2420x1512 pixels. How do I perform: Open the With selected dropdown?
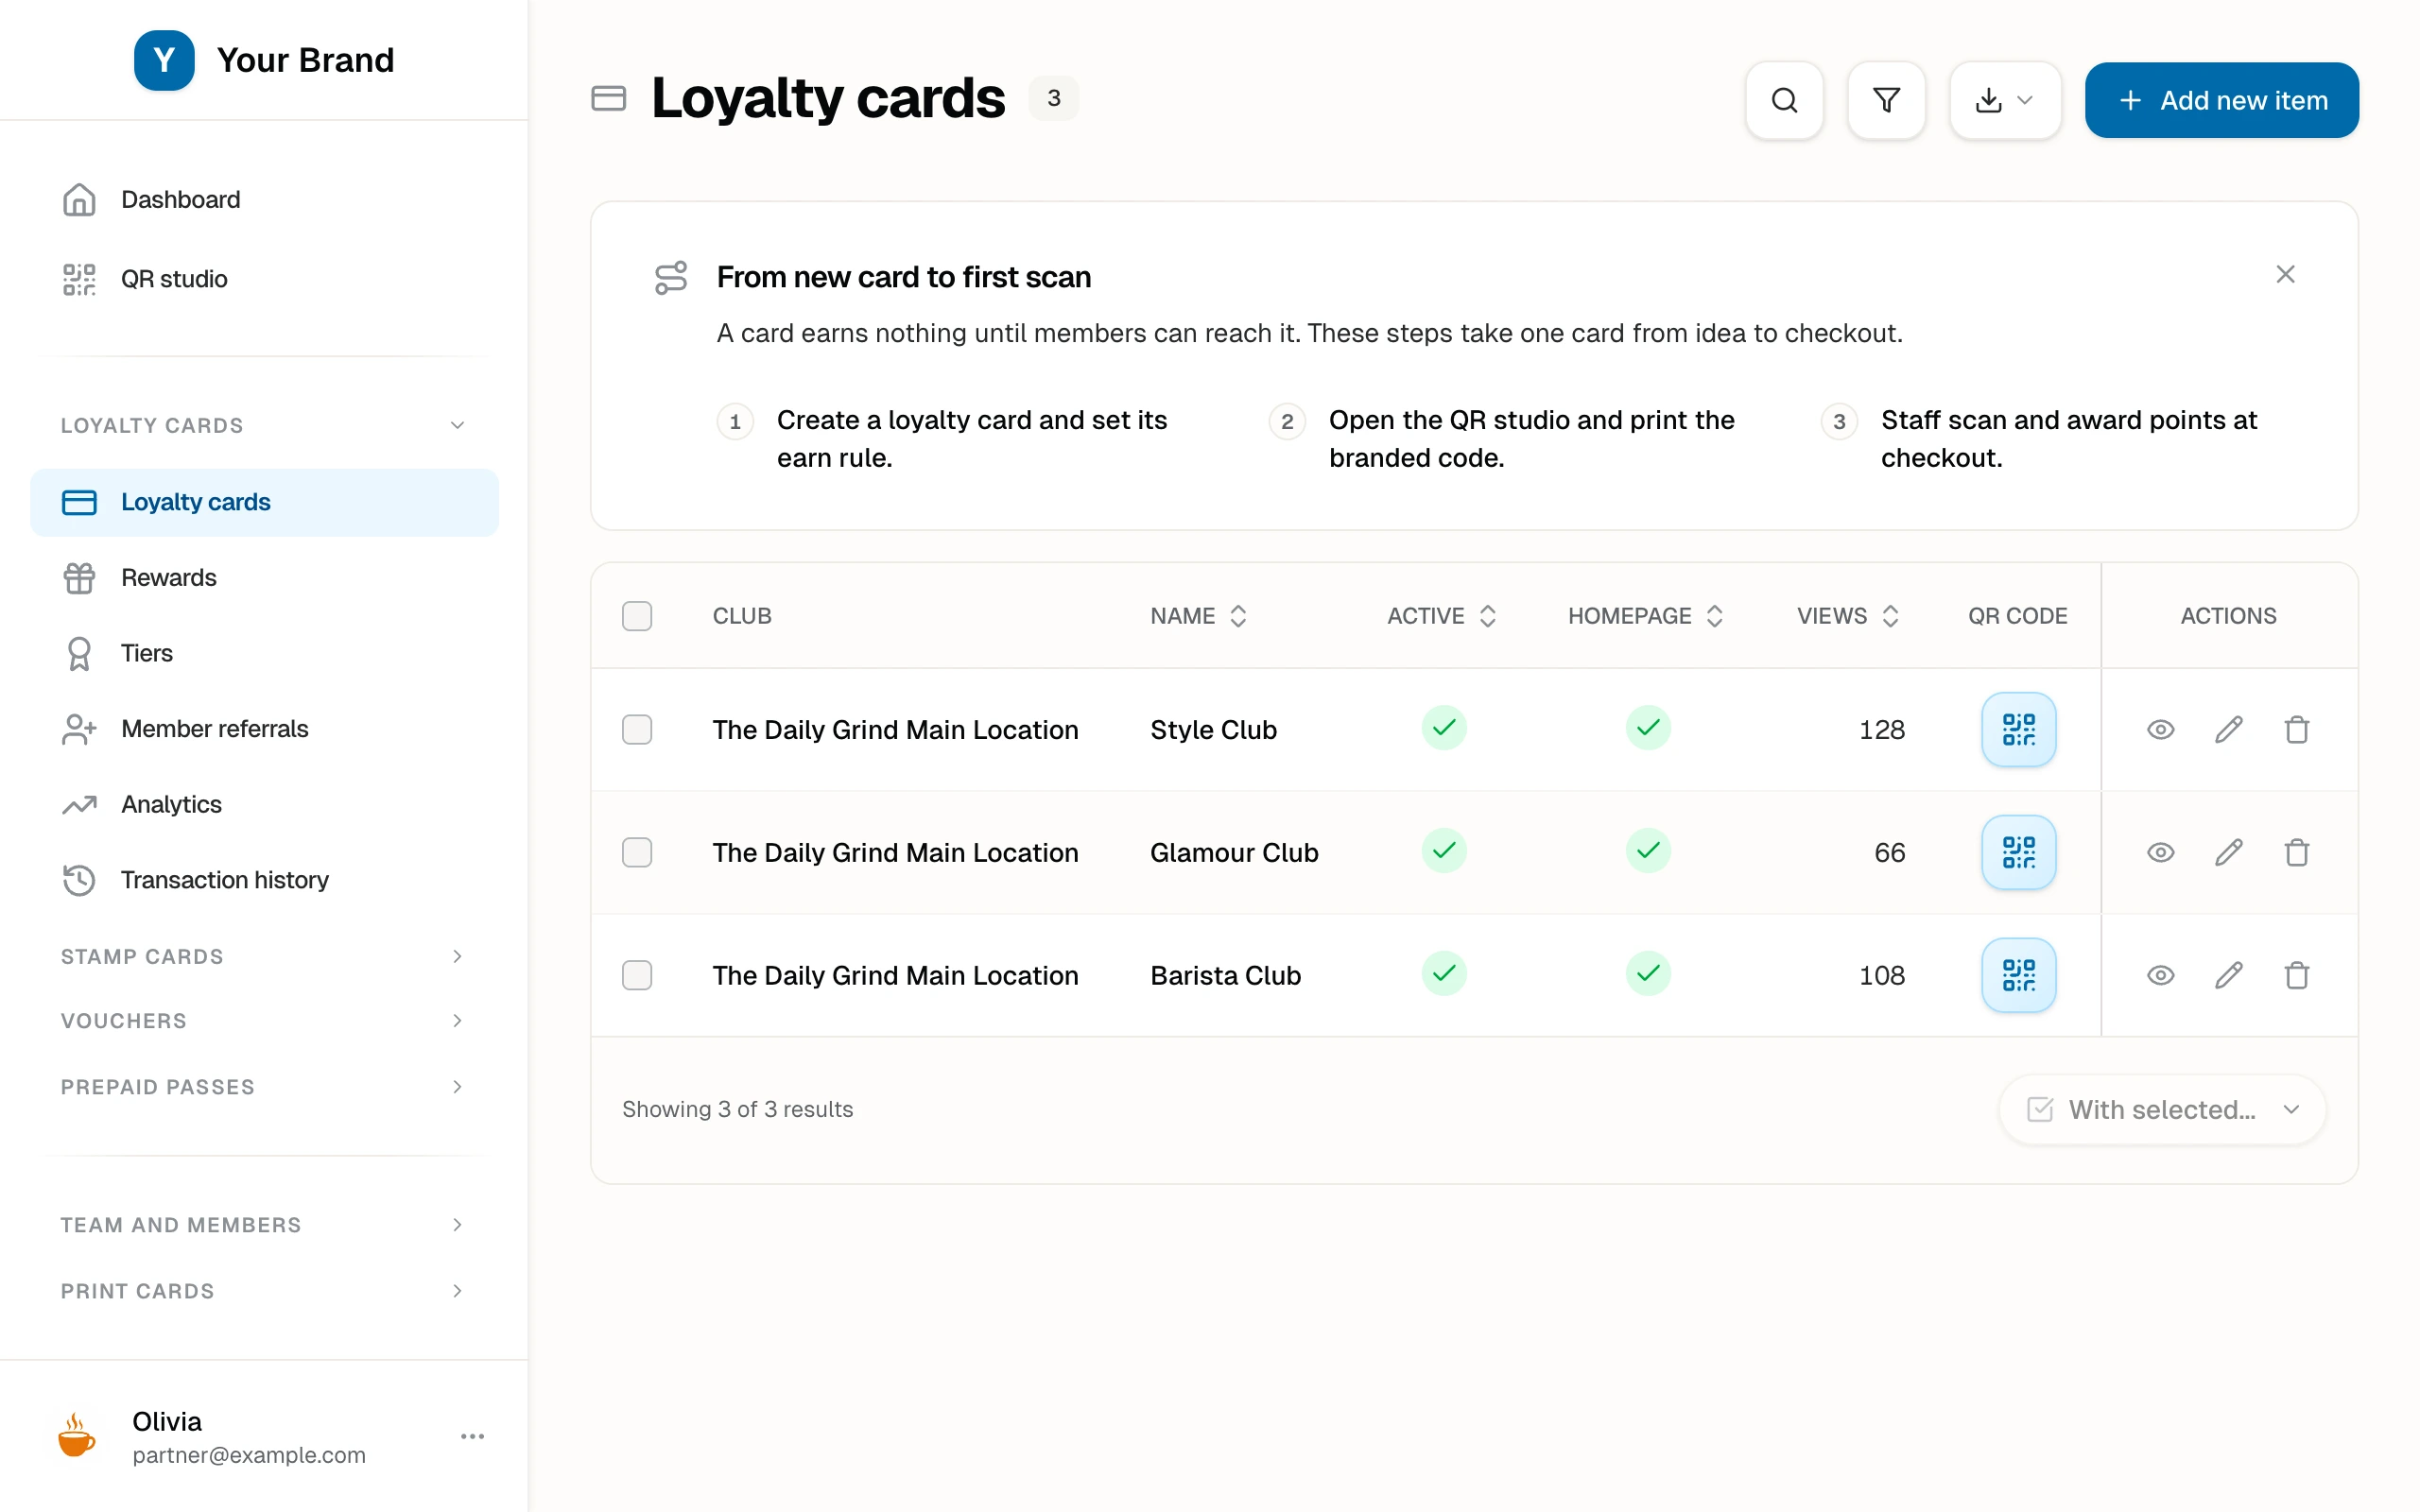click(x=2162, y=1109)
